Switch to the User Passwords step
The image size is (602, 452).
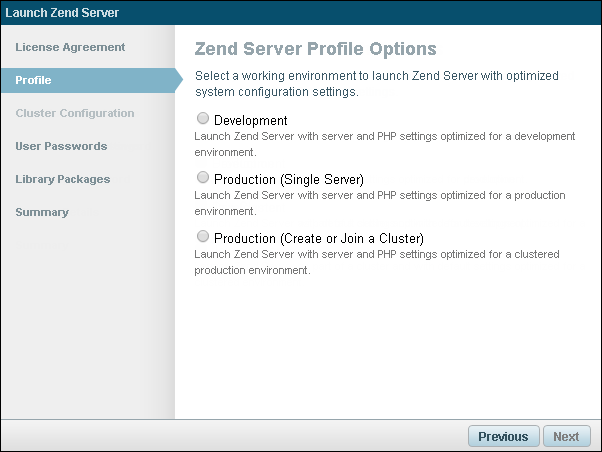pyautogui.click(x=61, y=146)
